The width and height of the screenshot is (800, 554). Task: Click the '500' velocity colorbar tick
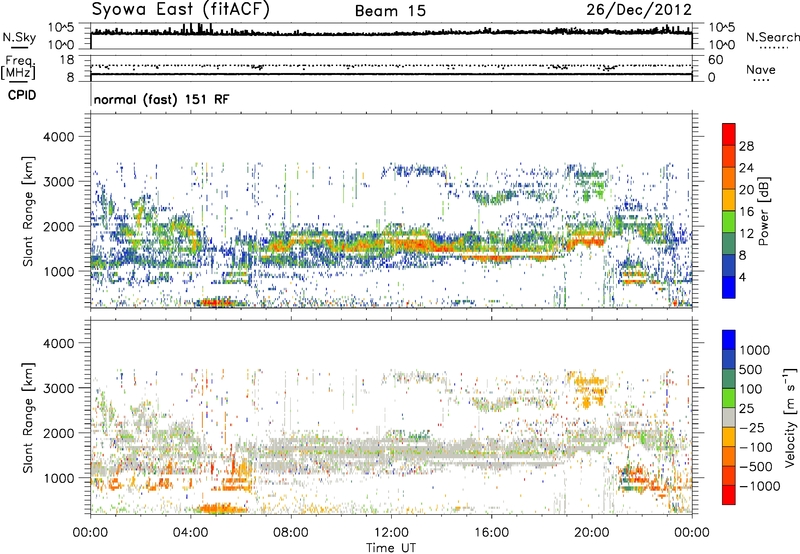pyautogui.click(x=751, y=370)
